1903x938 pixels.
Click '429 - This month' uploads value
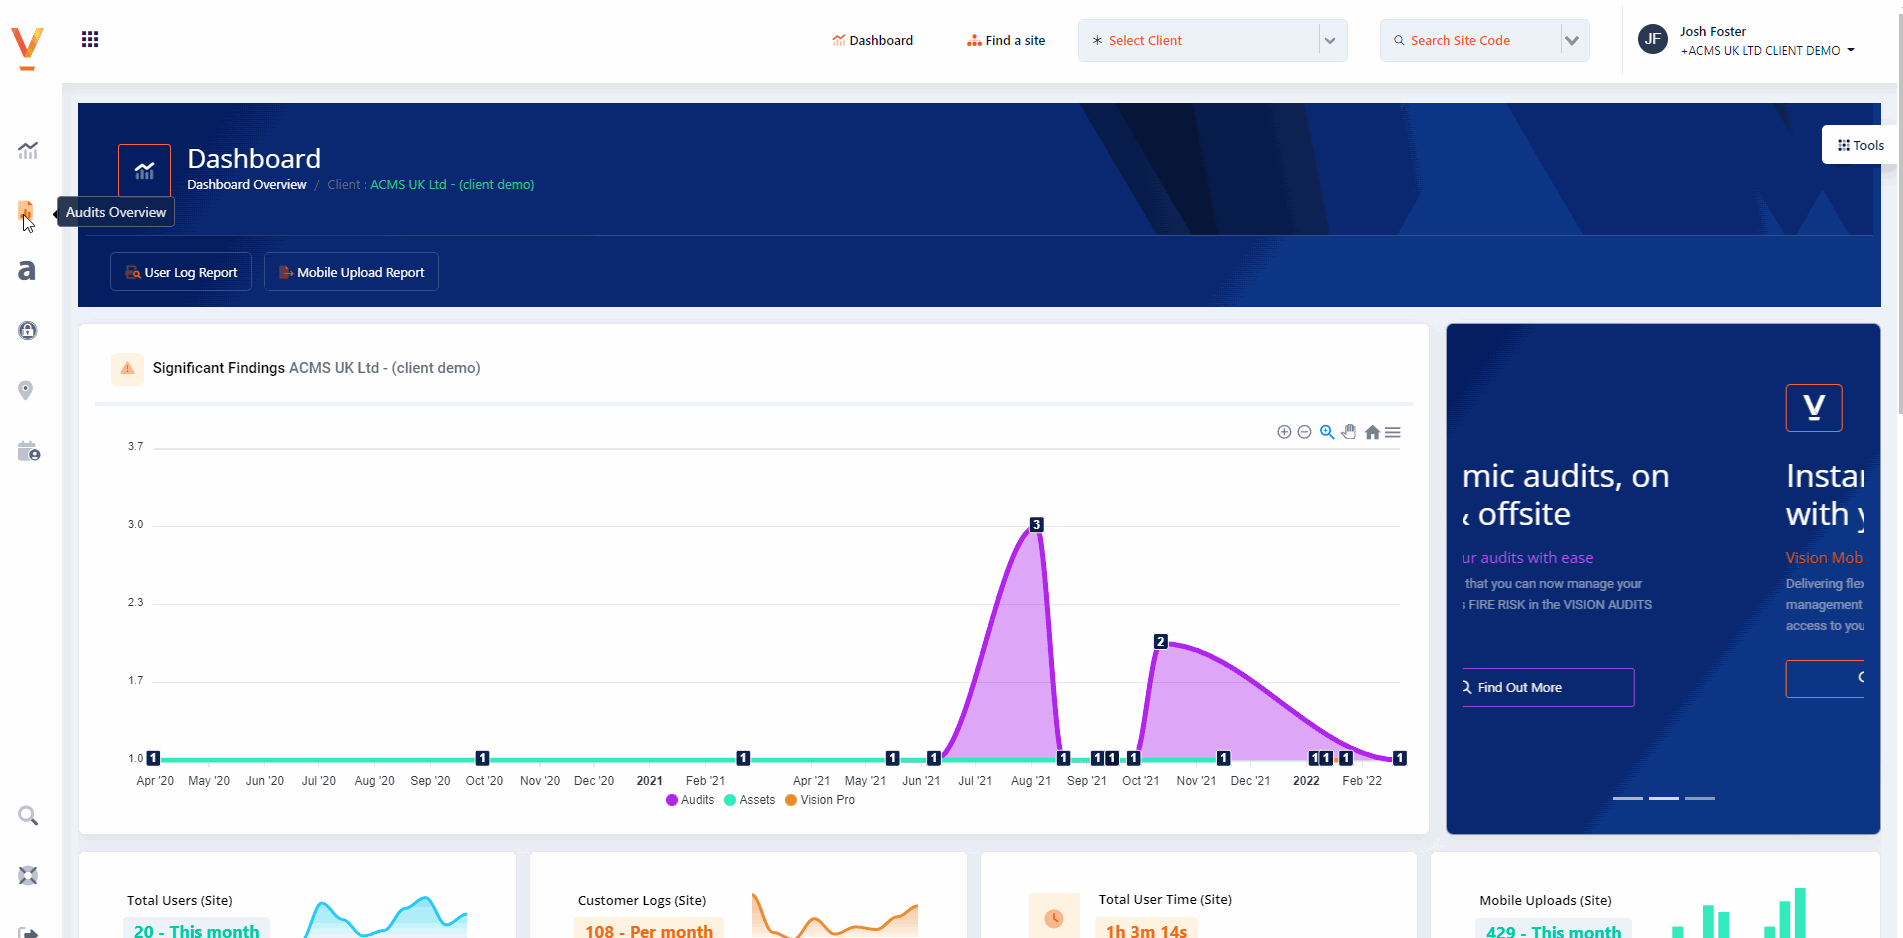click(x=1553, y=930)
